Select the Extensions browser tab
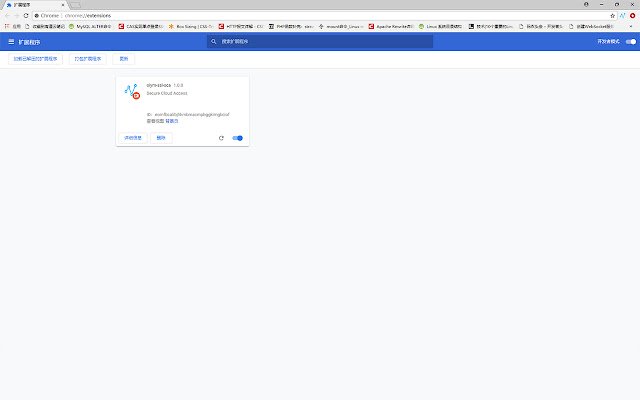 point(35,5)
